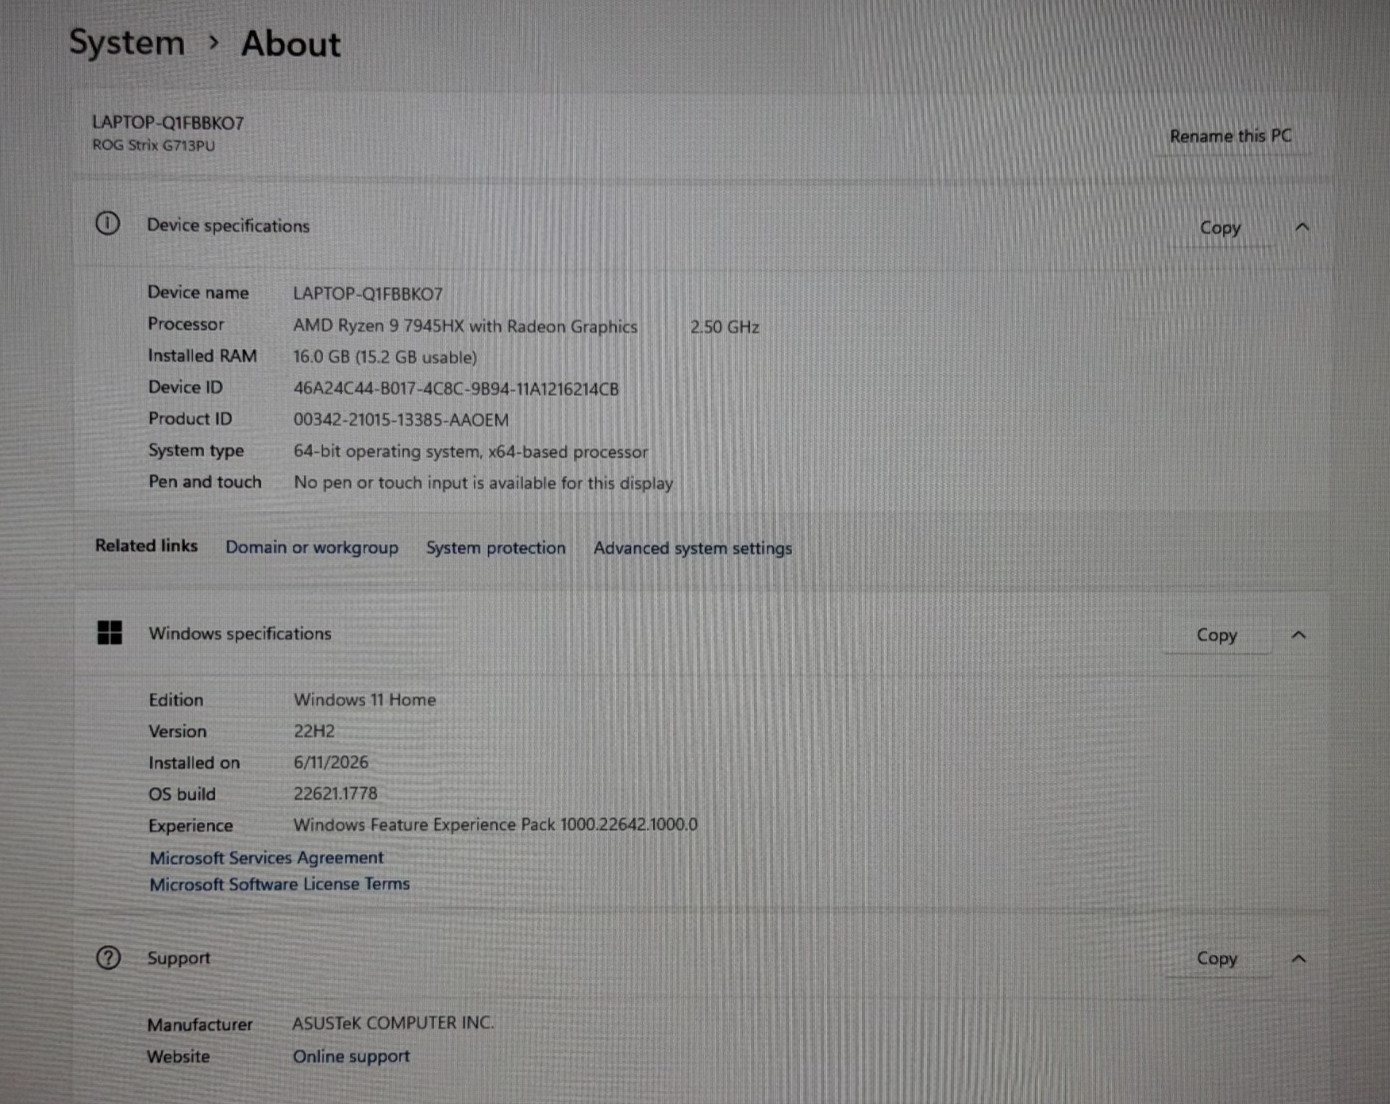The width and height of the screenshot is (1390, 1104).
Task: Click the Device ID field label
Action: (x=186, y=387)
